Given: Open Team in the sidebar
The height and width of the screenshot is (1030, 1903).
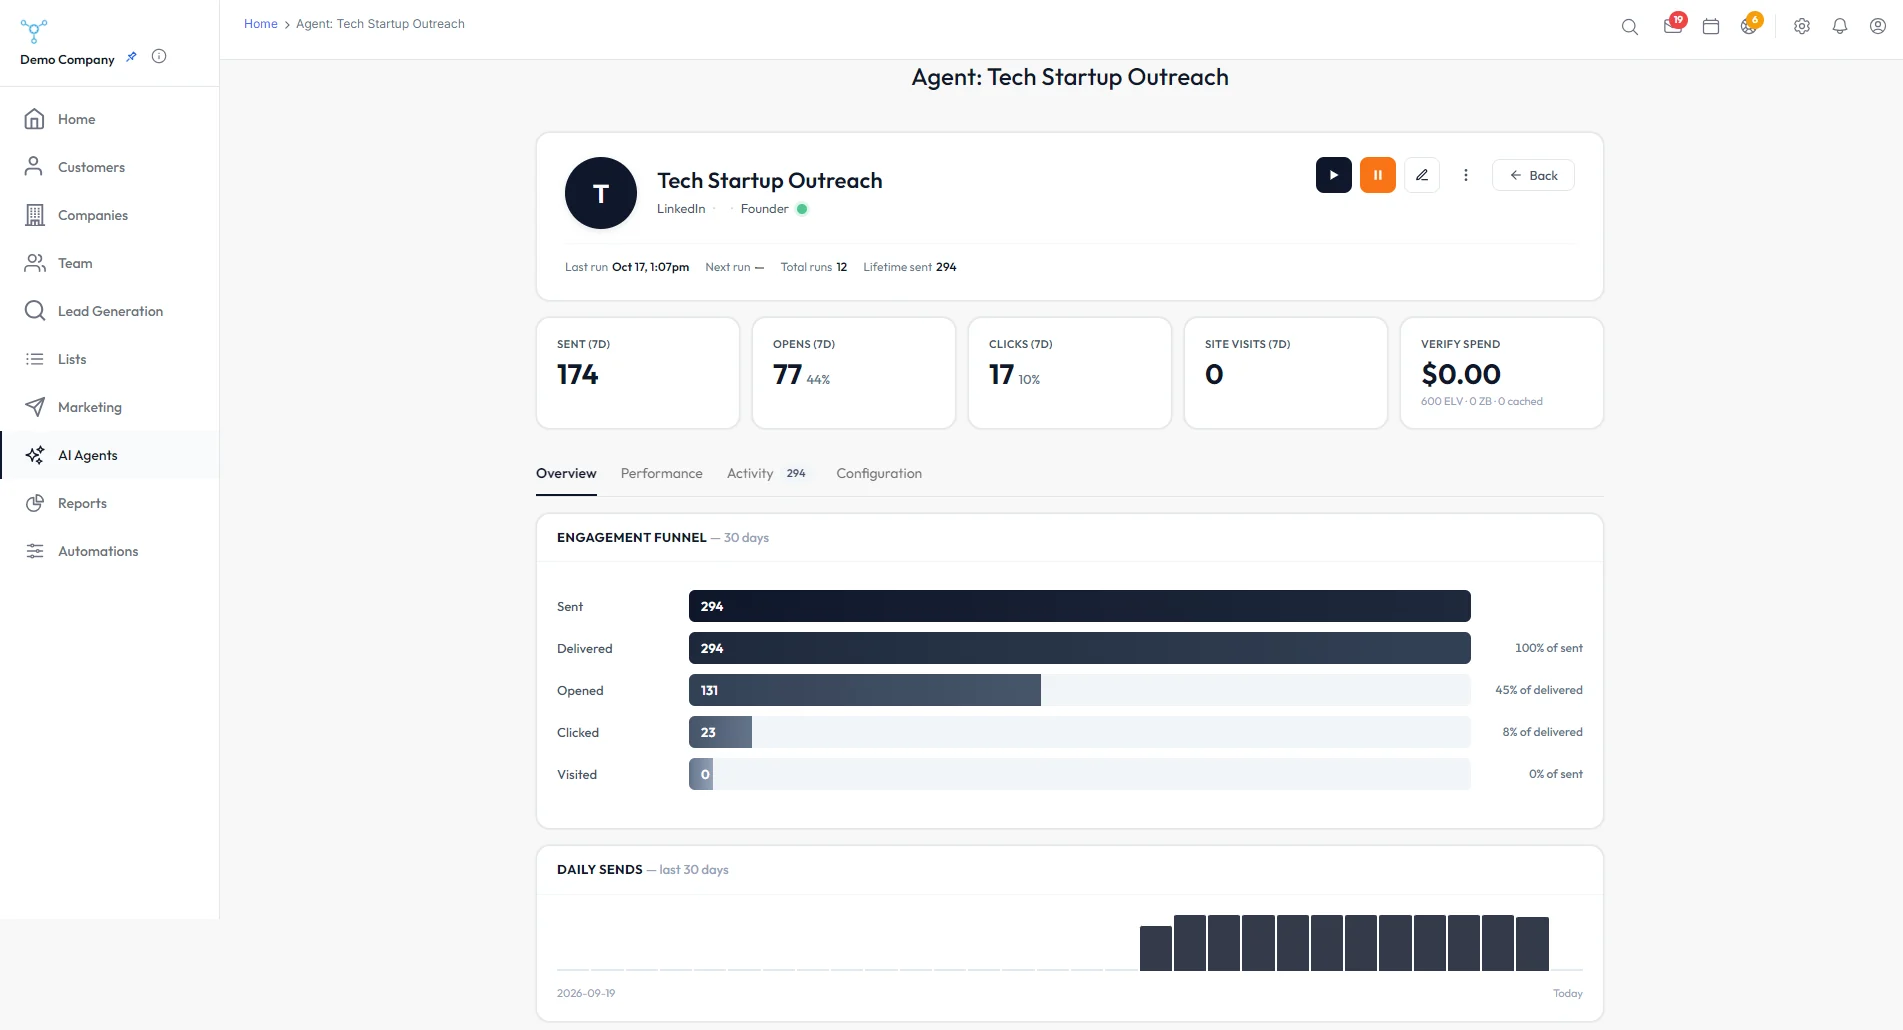Looking at the screenshot, I should pyautogui.click(x=110, y=263).
